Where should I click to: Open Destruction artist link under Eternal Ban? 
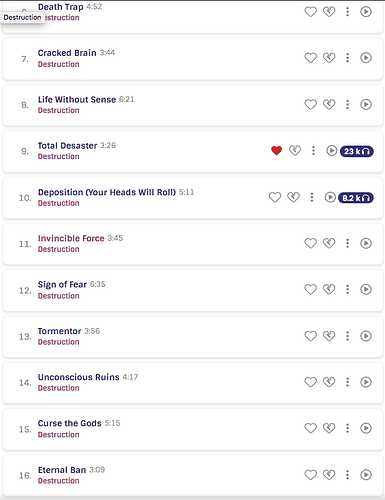[59, 481]
